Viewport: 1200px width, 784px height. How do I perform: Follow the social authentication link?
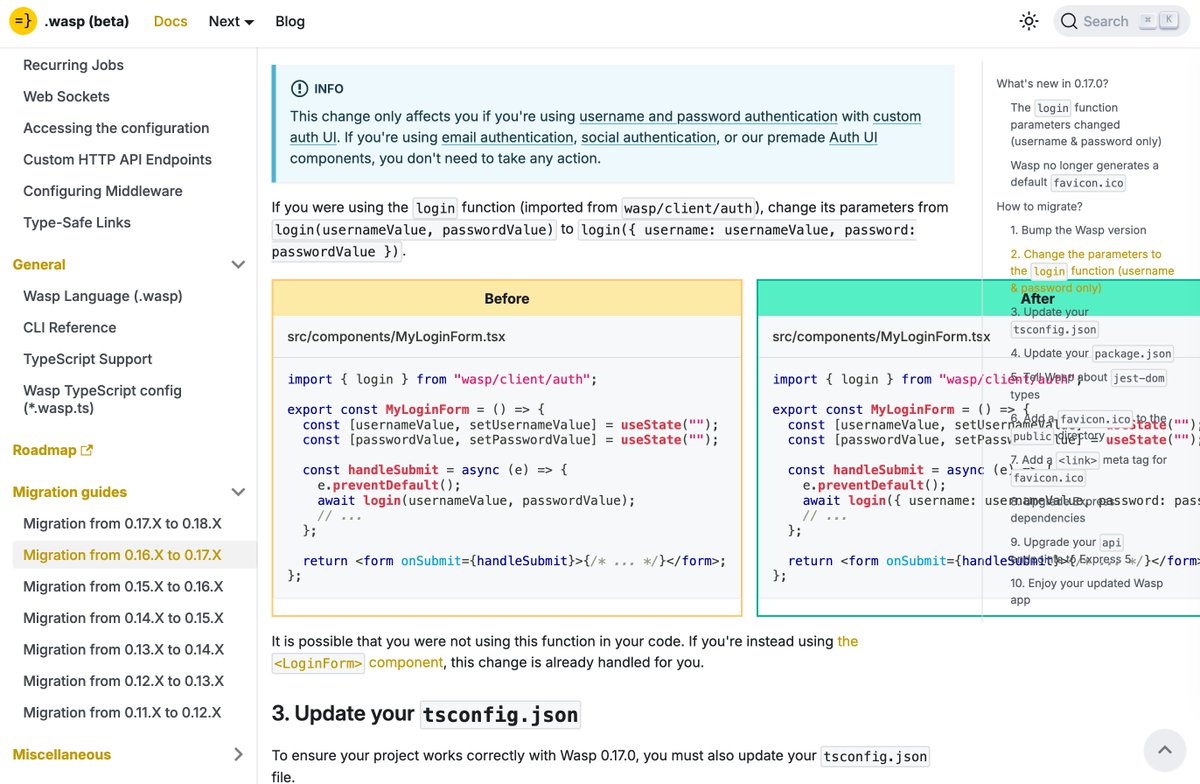(648, 137)
